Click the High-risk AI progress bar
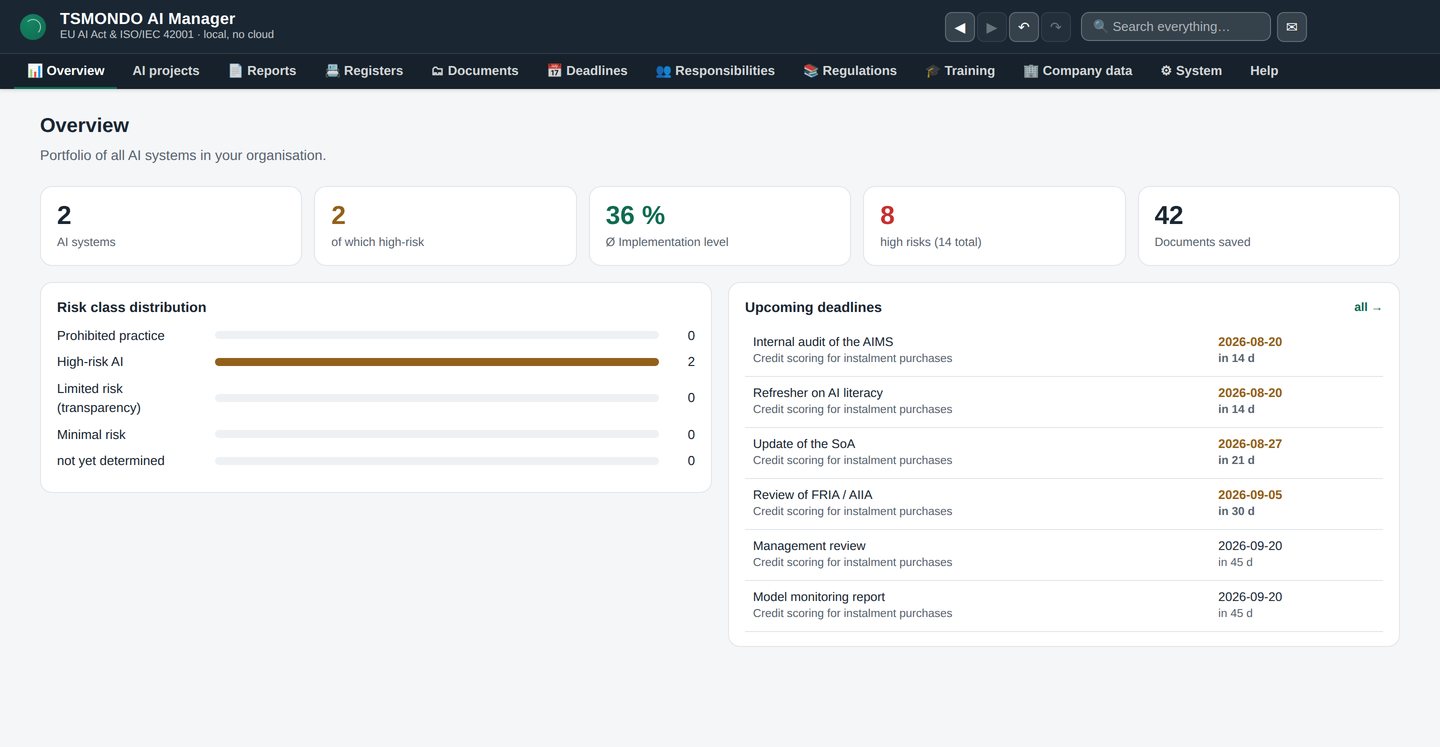 pyautogui.click(x=437, y=362)
